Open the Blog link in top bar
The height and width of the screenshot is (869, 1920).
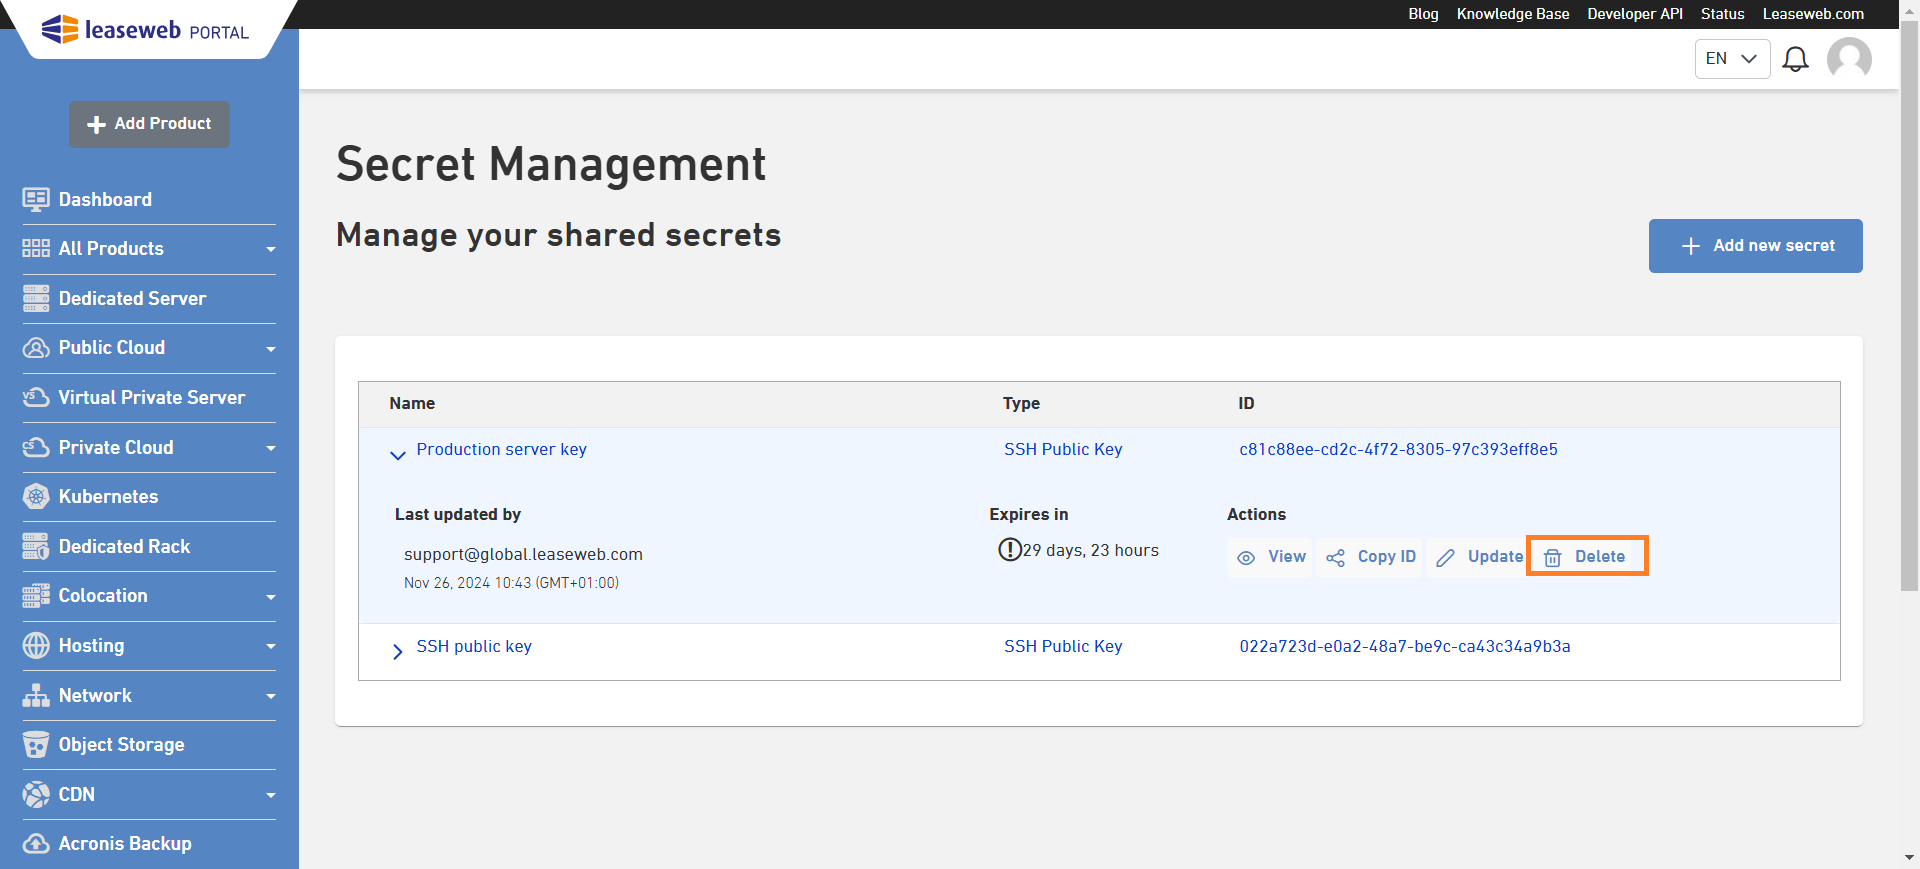pos(1423,14)
